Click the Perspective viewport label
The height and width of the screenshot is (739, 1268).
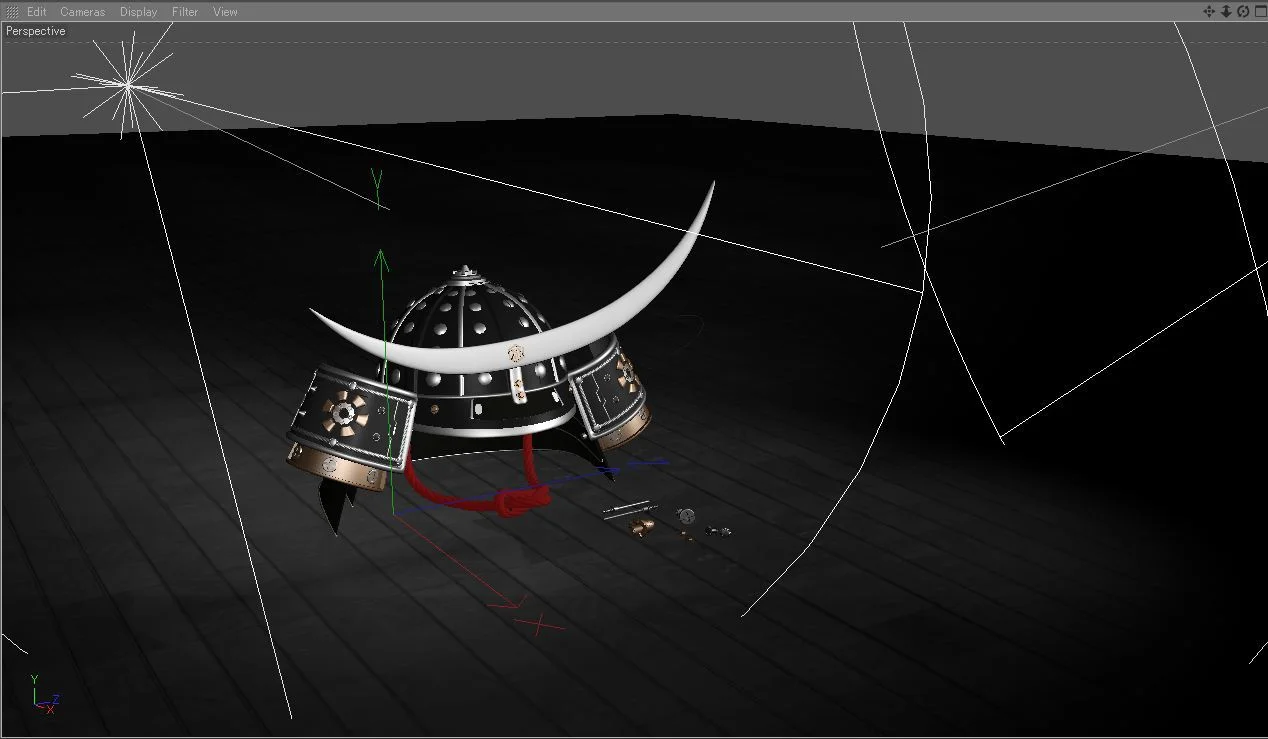35,30
